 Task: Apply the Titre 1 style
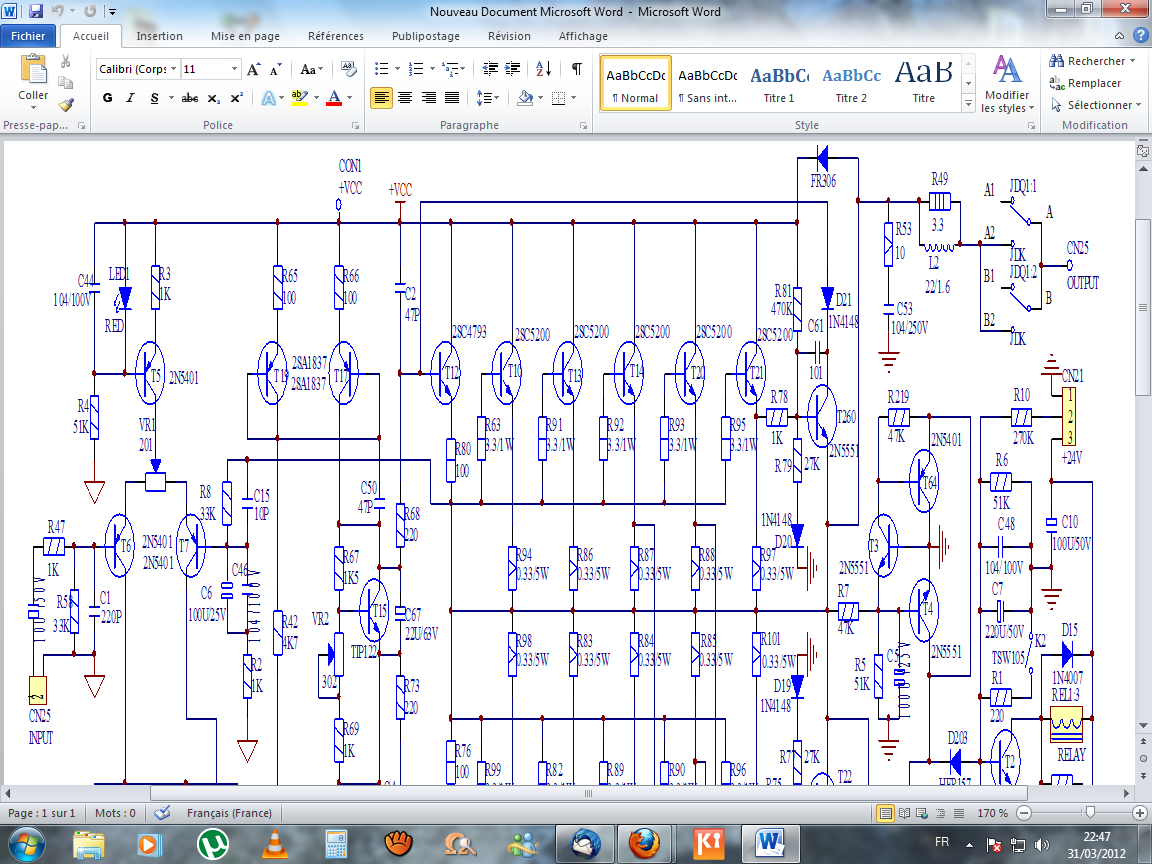coord(779,83)
